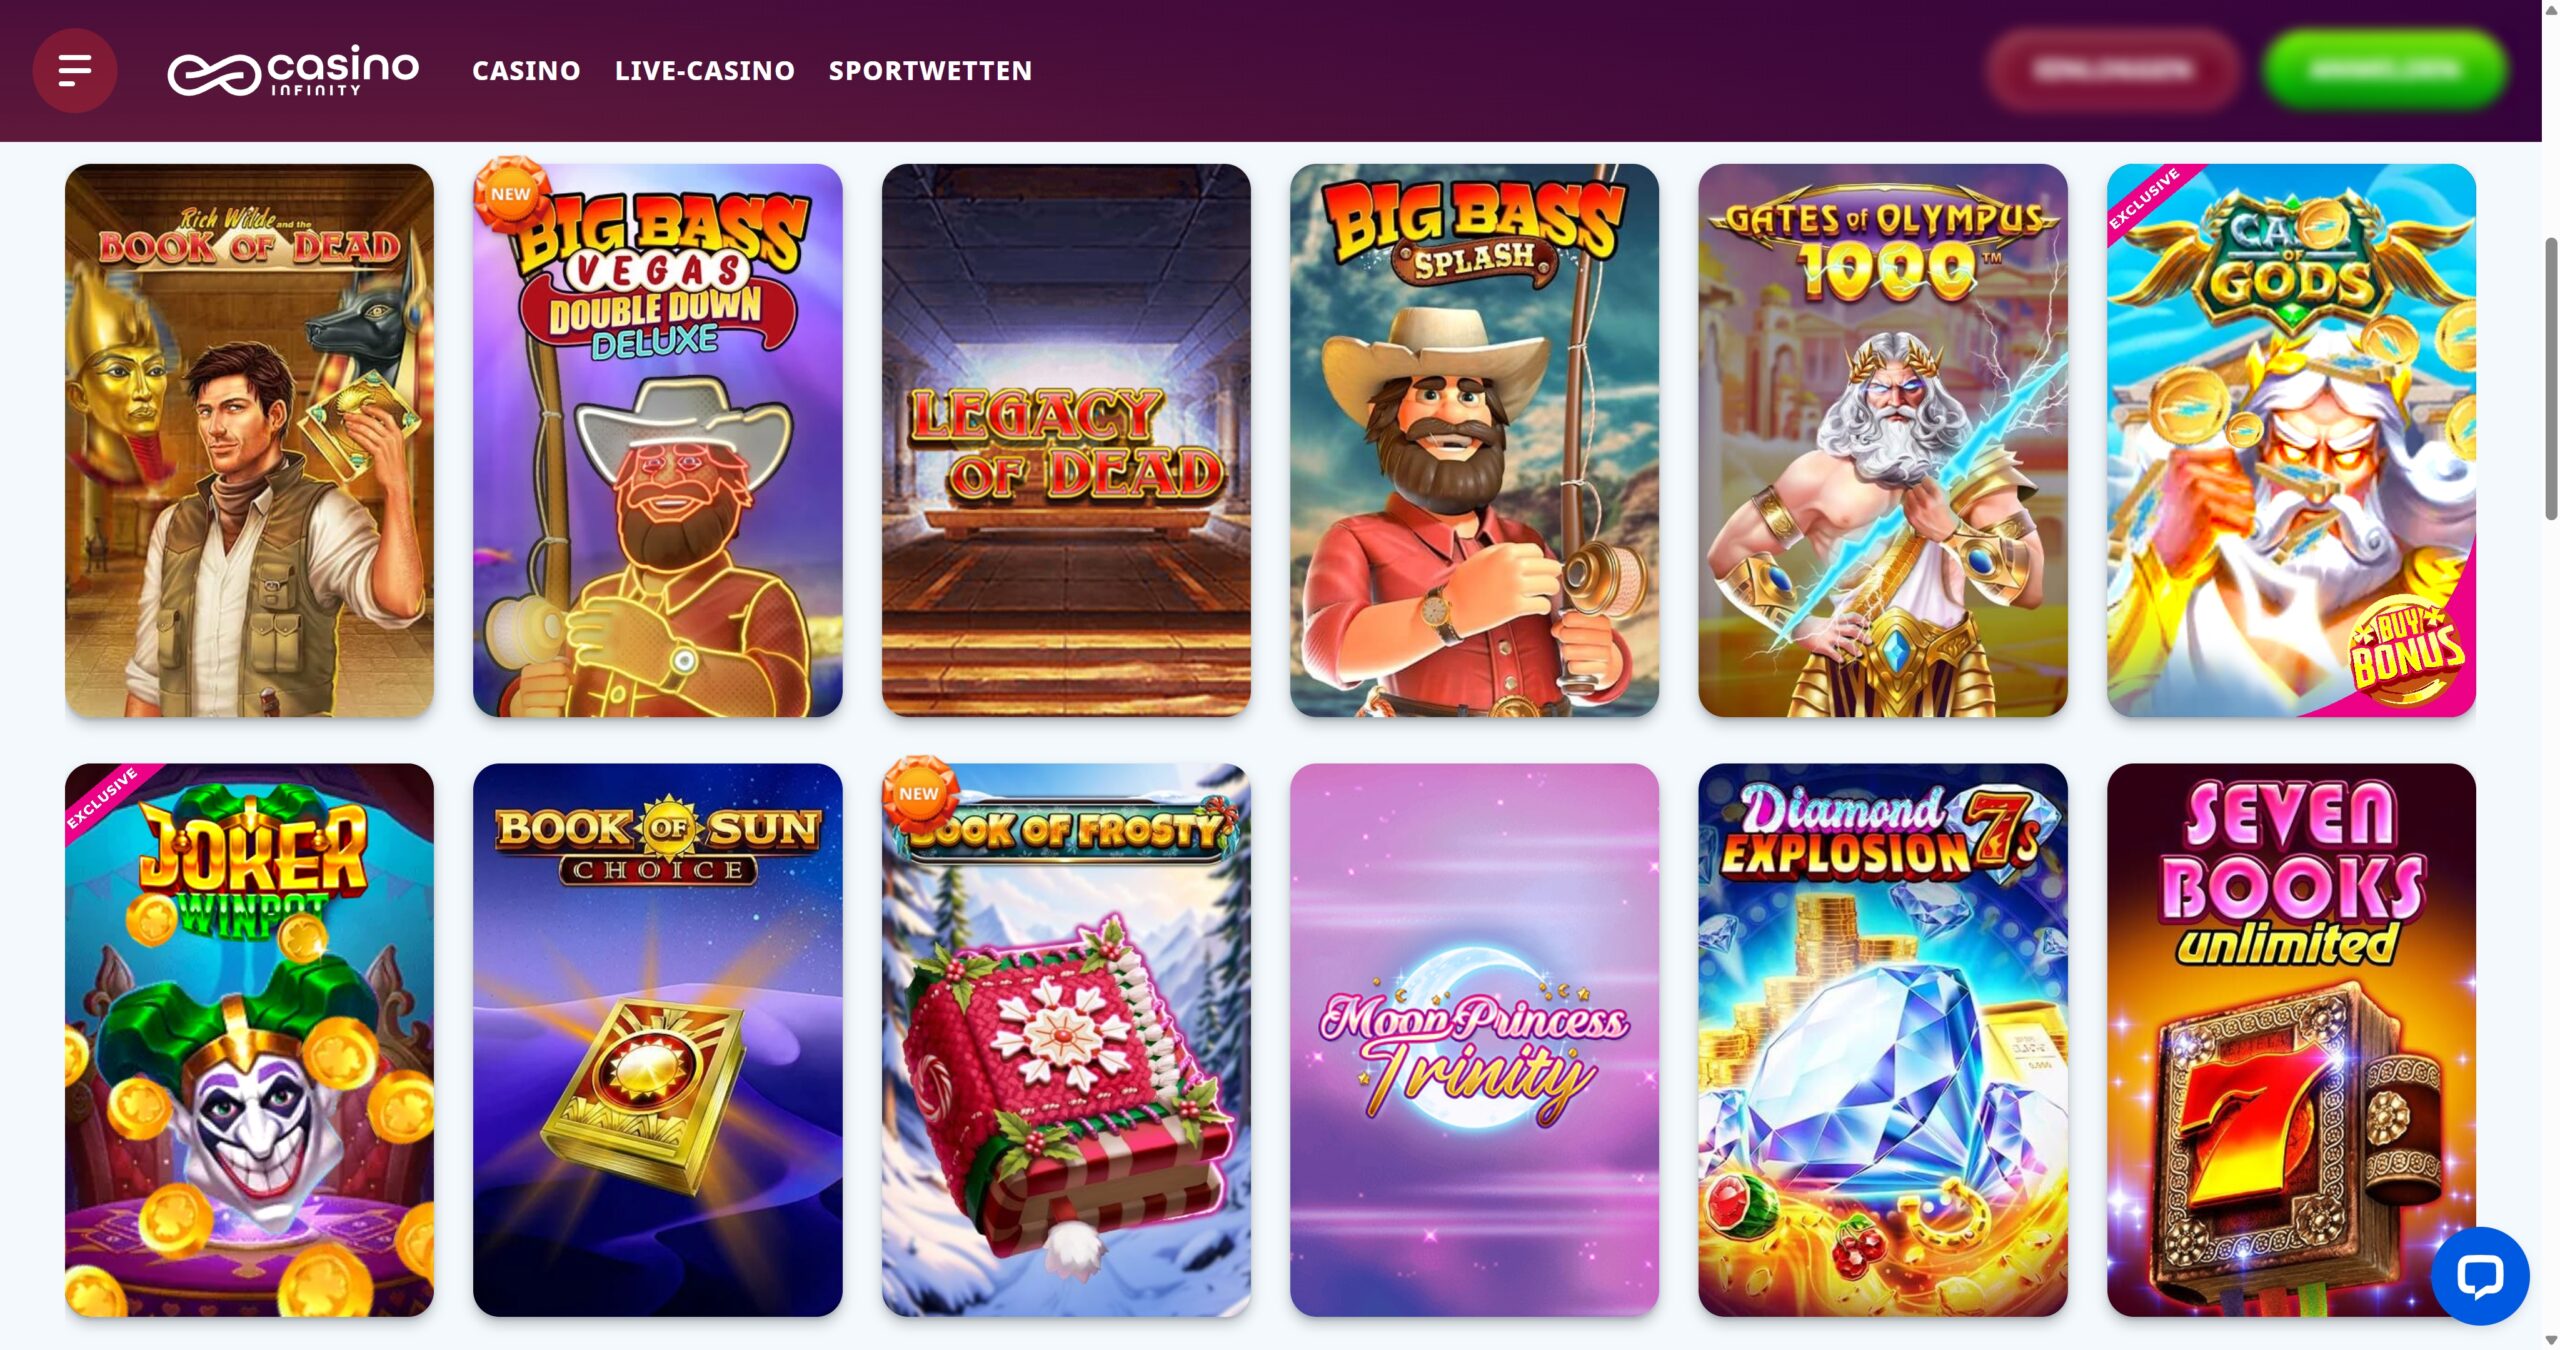Click the Casino Infinity logo

click(x=293, y=71)
